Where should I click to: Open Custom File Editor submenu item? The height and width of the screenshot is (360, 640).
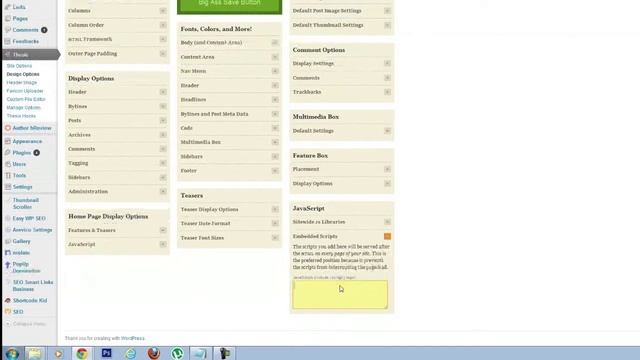click(x=26, y=99)
